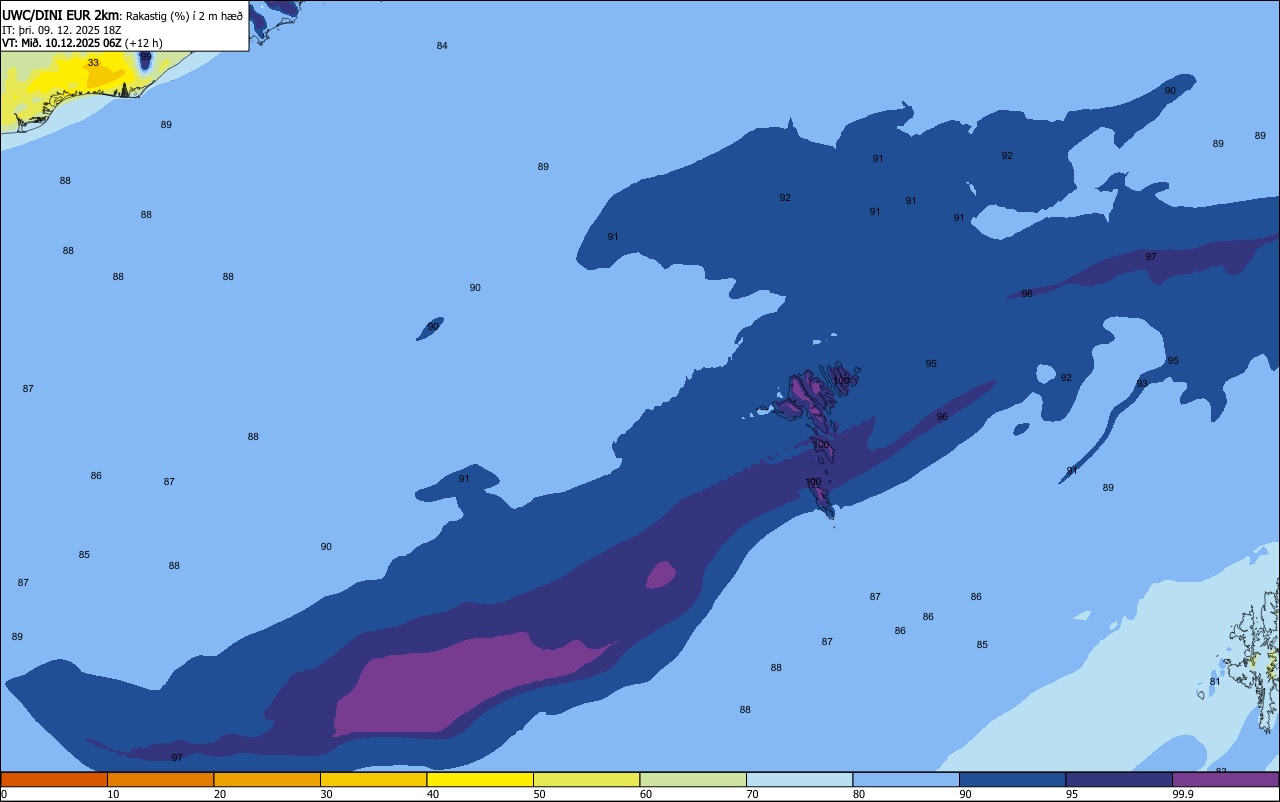Click the humidity value 81 near the coastline

[x=1215, y=682]
